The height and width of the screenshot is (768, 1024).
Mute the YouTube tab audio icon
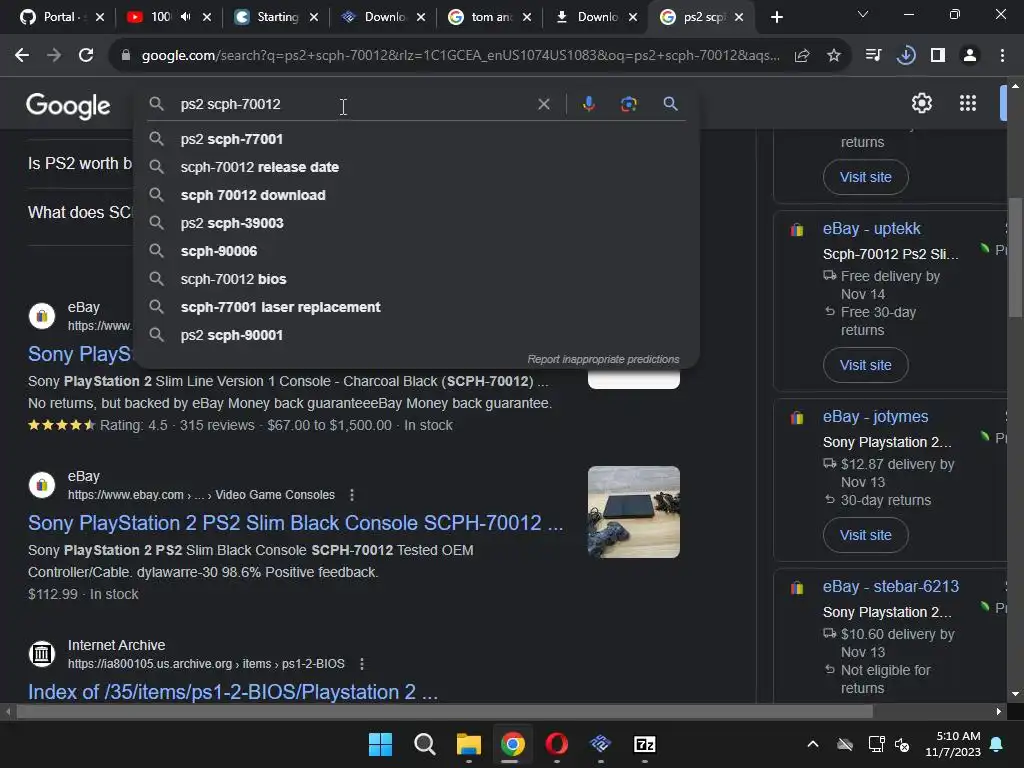tap(185, 17)
